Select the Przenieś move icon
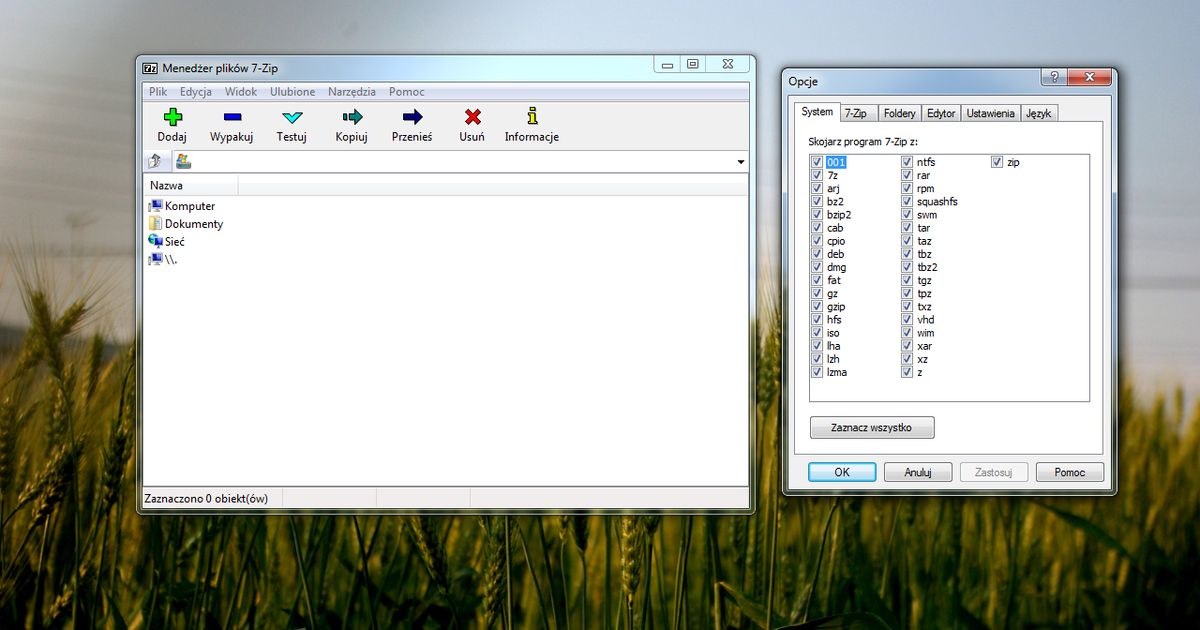1200x630 pixels. click(x=412, y=118)
